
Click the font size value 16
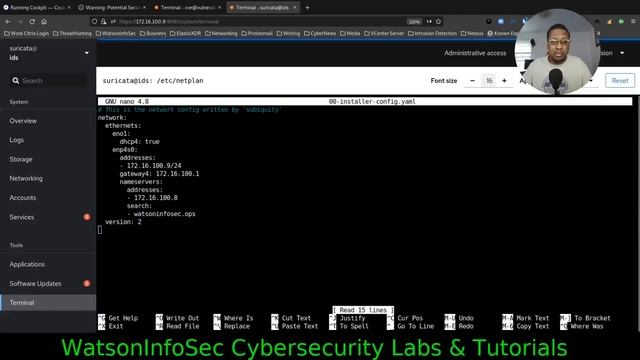[x=489, y=80]
